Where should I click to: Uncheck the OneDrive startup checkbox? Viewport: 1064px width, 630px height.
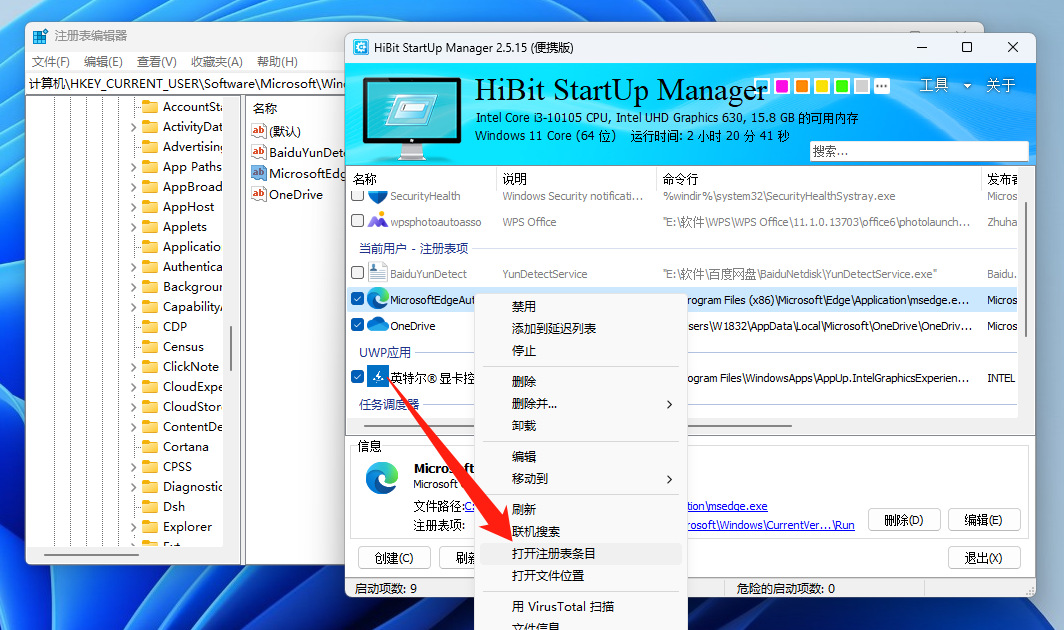(x=358, y=325)
